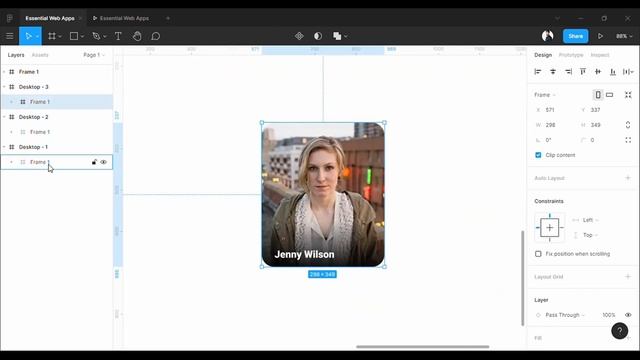Click Align top icon

[583, 71]
